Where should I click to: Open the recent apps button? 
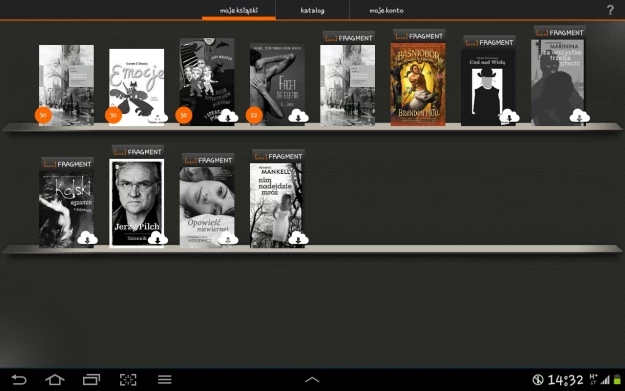(91, 379)
